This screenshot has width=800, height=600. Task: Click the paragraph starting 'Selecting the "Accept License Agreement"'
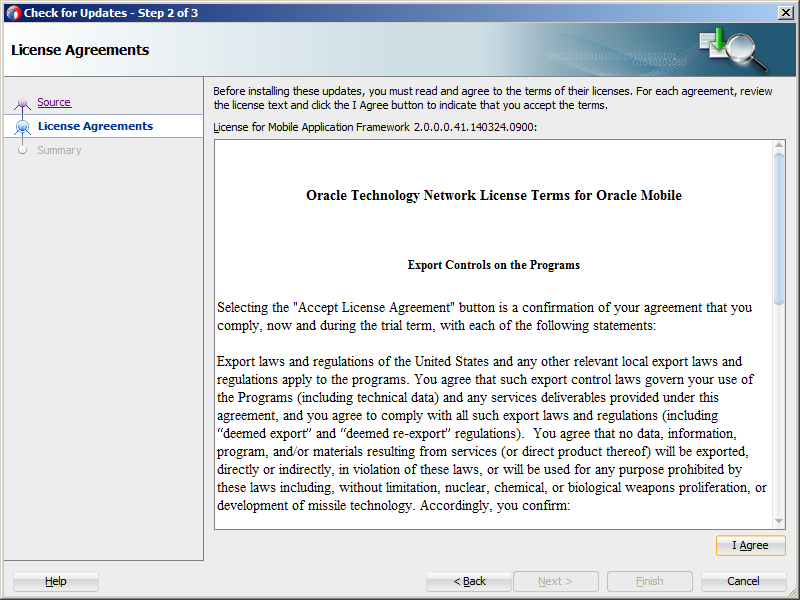point(485,316)
